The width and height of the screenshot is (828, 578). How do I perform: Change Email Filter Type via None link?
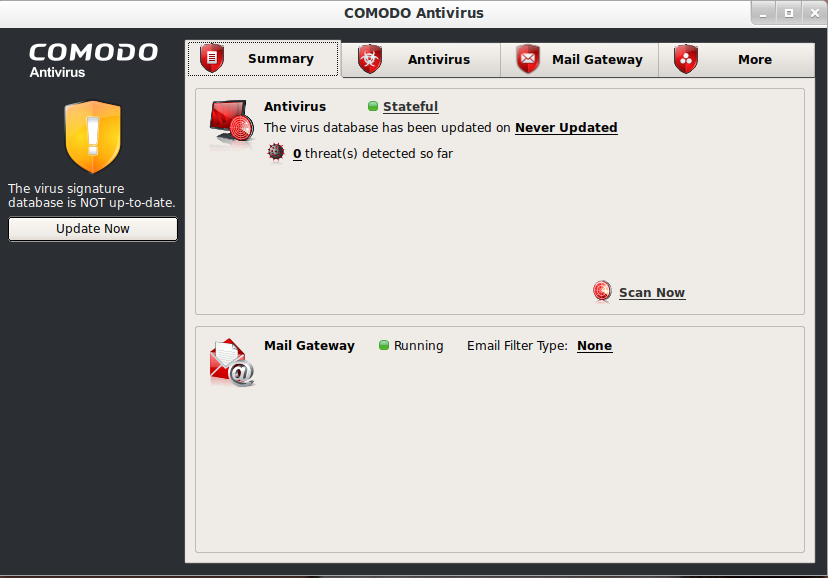click(595, 346)
